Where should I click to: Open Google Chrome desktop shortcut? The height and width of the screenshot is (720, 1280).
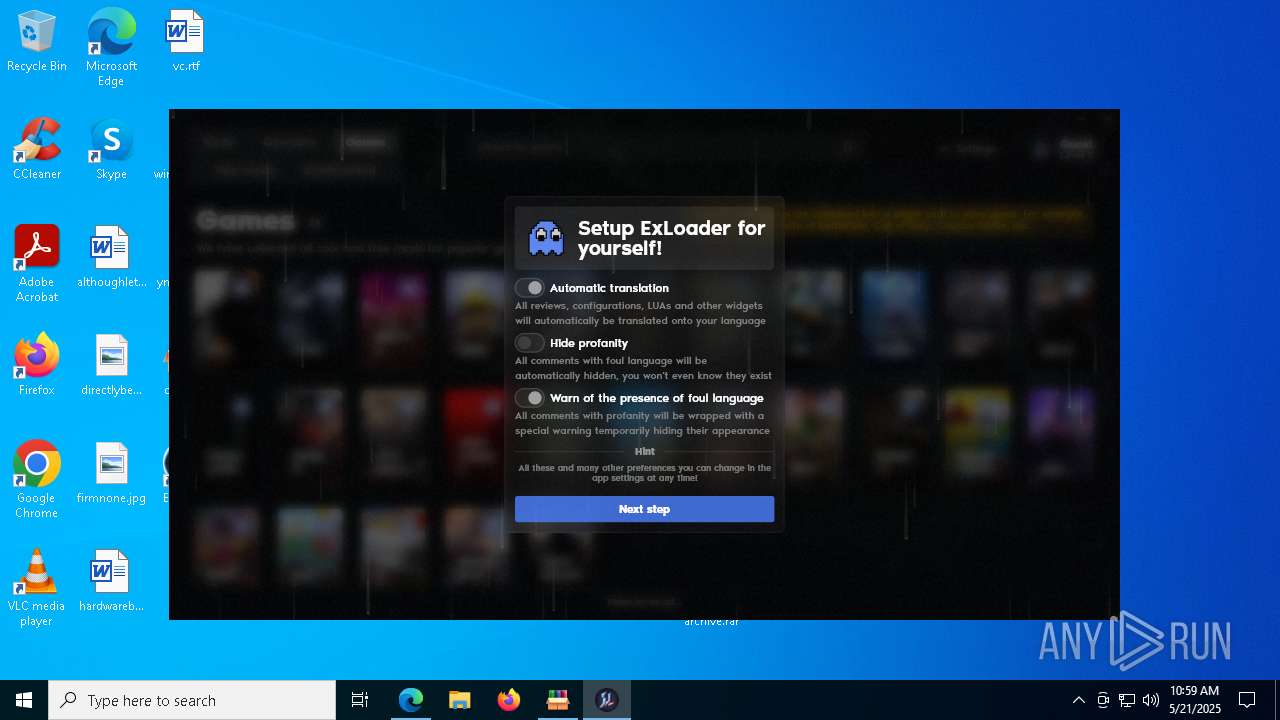tap(37, 480)
